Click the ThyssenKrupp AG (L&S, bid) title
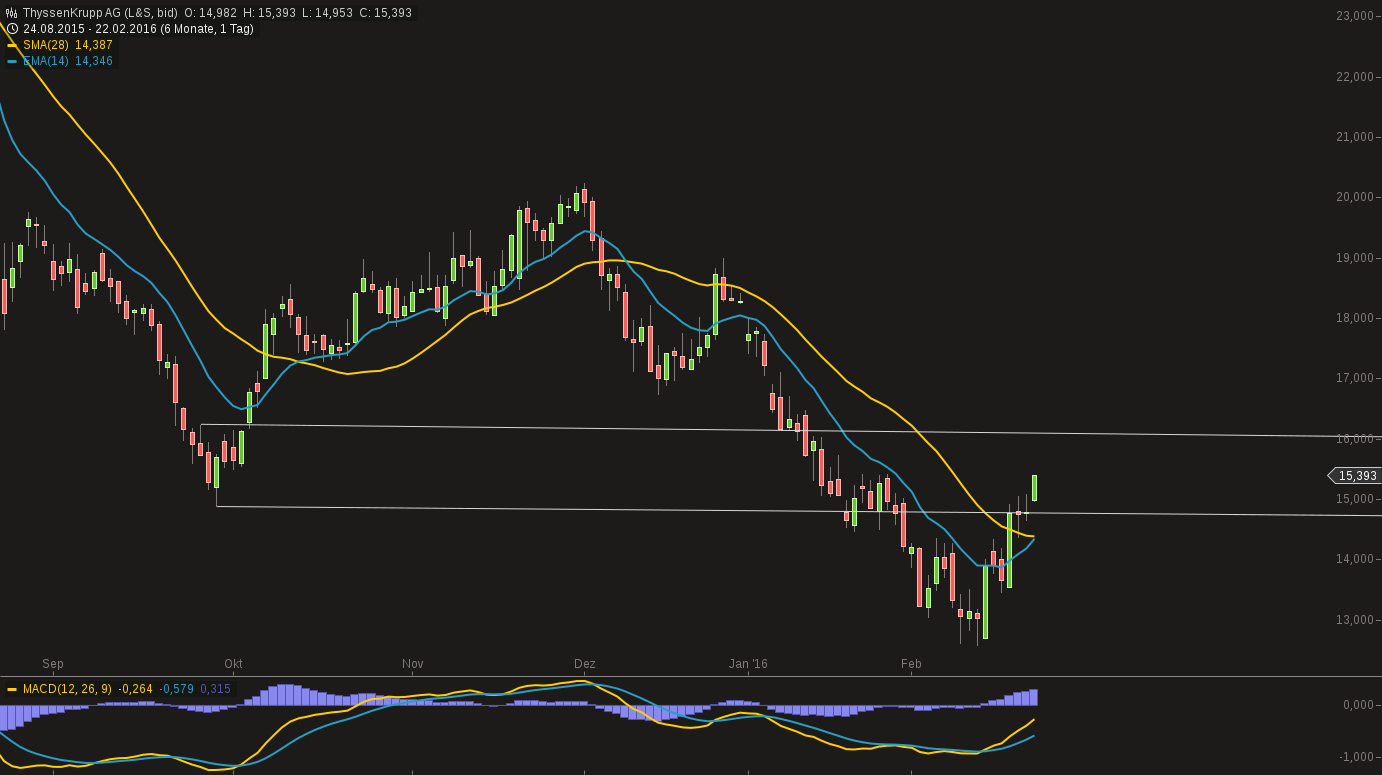1382x775 pixels. pyautogui.click(x=100, y=13)
